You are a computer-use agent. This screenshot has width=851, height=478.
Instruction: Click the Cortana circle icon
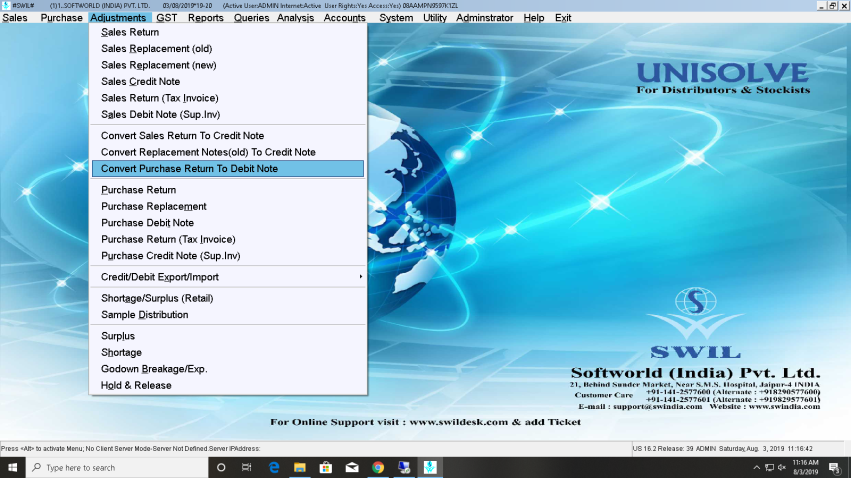click(x=221, y=467)
